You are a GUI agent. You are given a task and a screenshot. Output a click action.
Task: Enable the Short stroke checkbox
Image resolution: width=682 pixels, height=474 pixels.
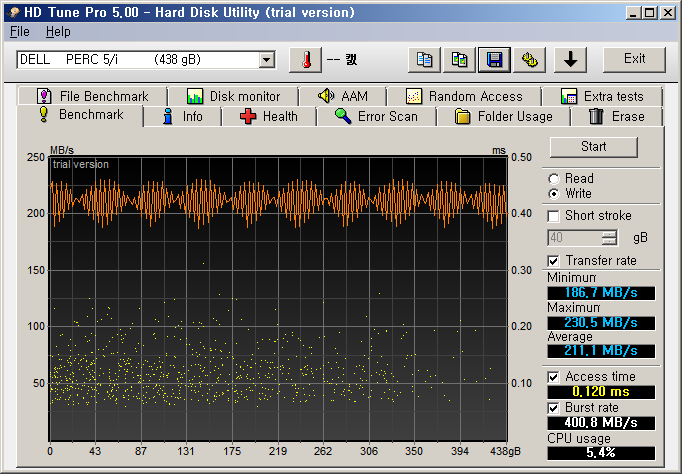click(x=553, y=216)
